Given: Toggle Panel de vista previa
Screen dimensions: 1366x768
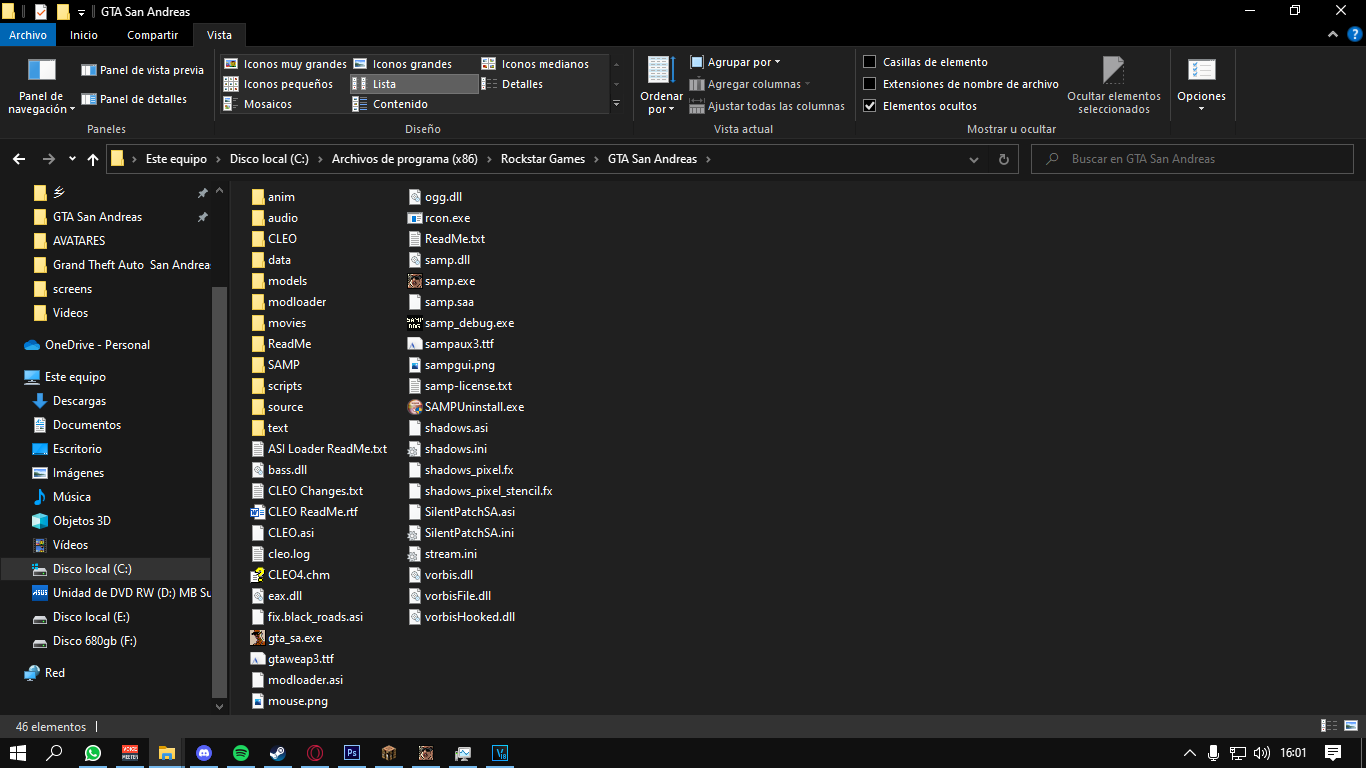Looking at the screenshot, I should (142, 70).
